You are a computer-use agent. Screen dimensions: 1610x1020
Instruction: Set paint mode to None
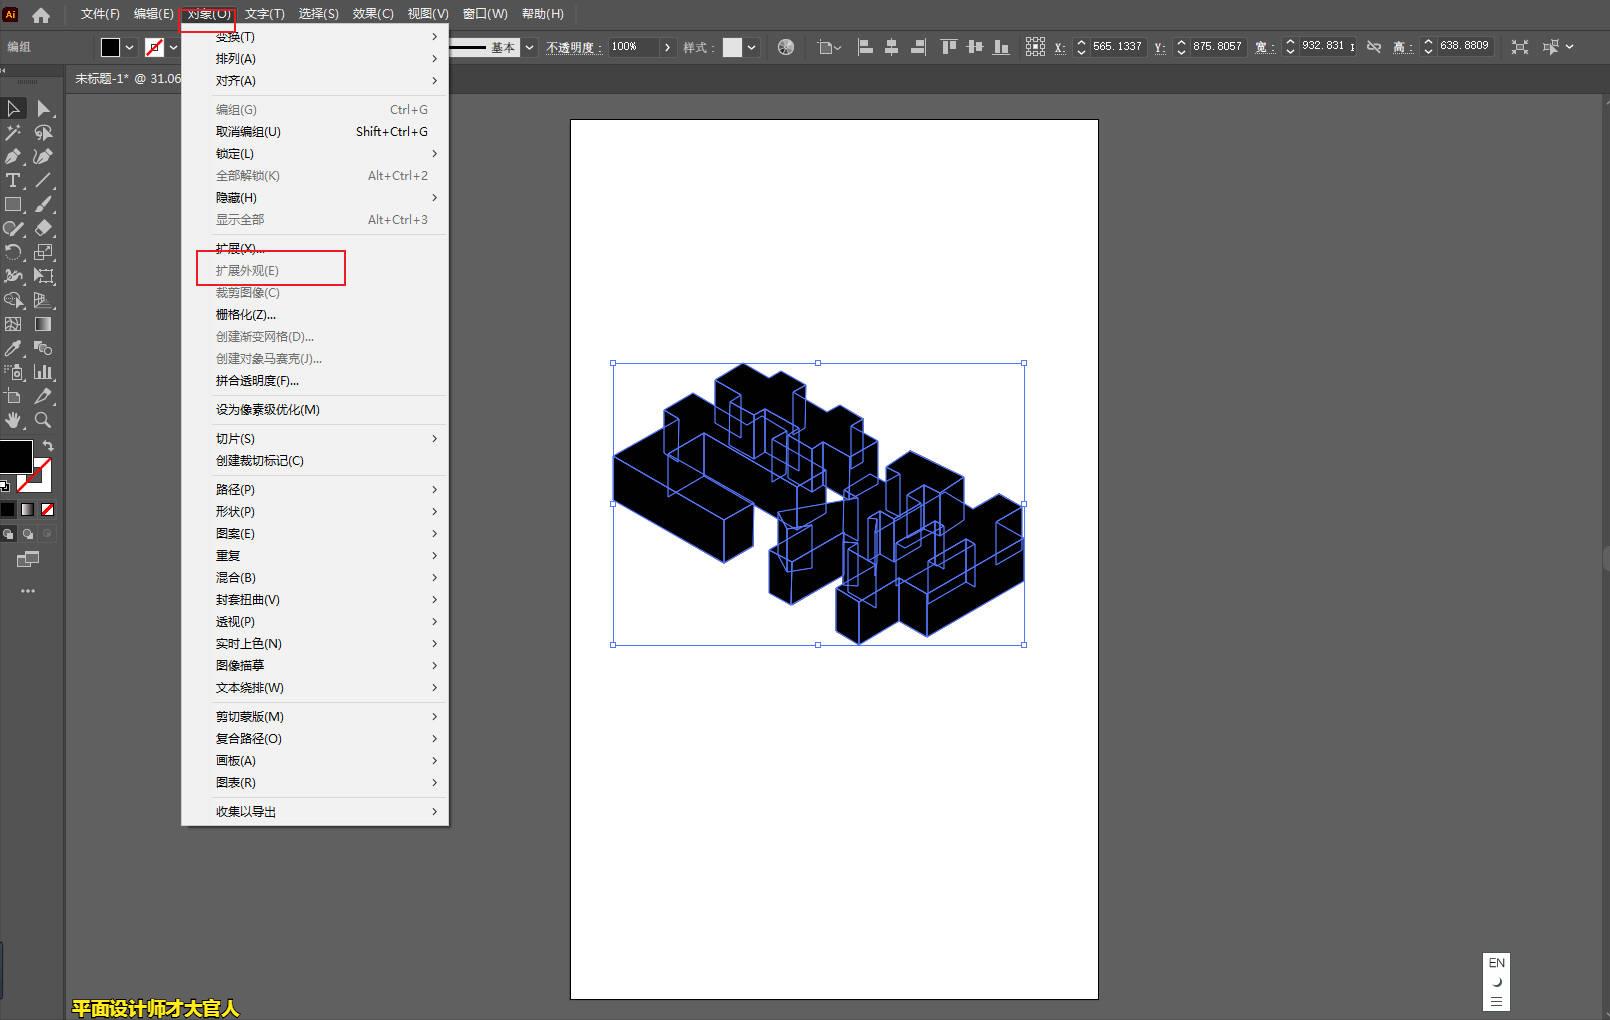point(47,509)
